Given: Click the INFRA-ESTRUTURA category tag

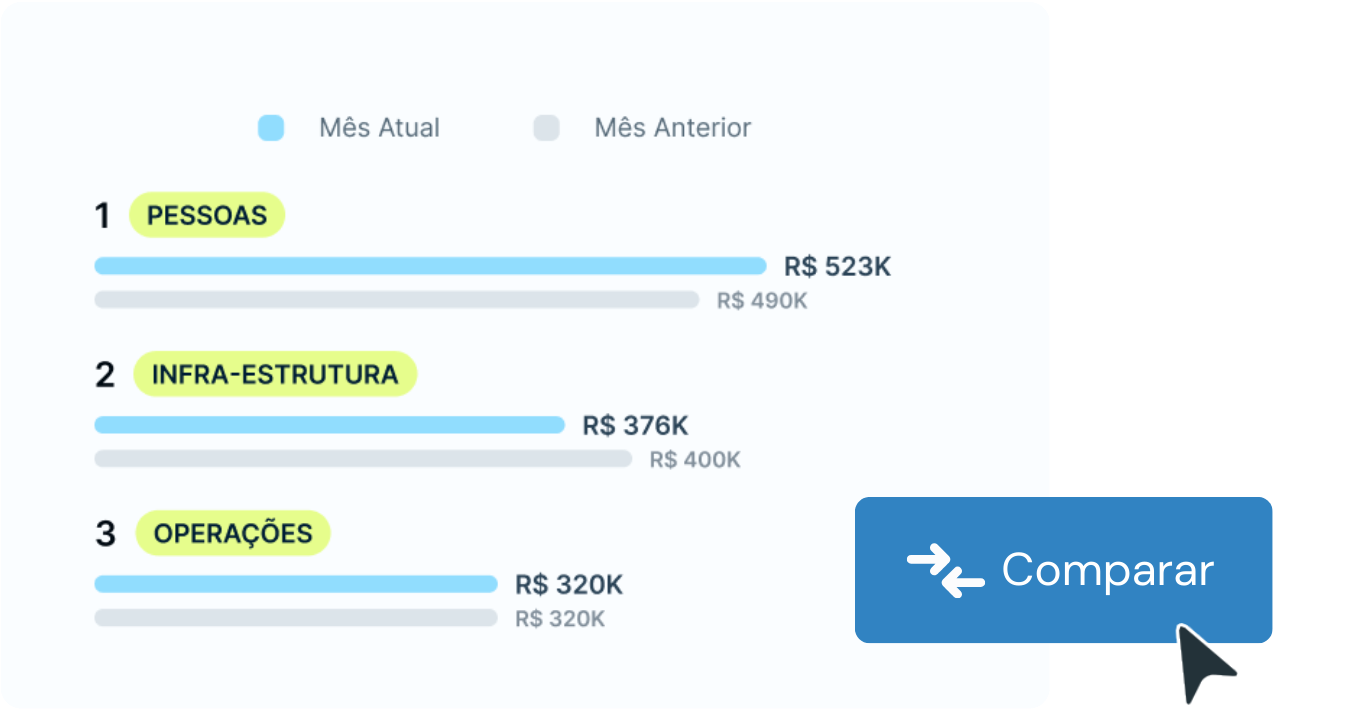Looking at the screenshot, I should point(275,374).
